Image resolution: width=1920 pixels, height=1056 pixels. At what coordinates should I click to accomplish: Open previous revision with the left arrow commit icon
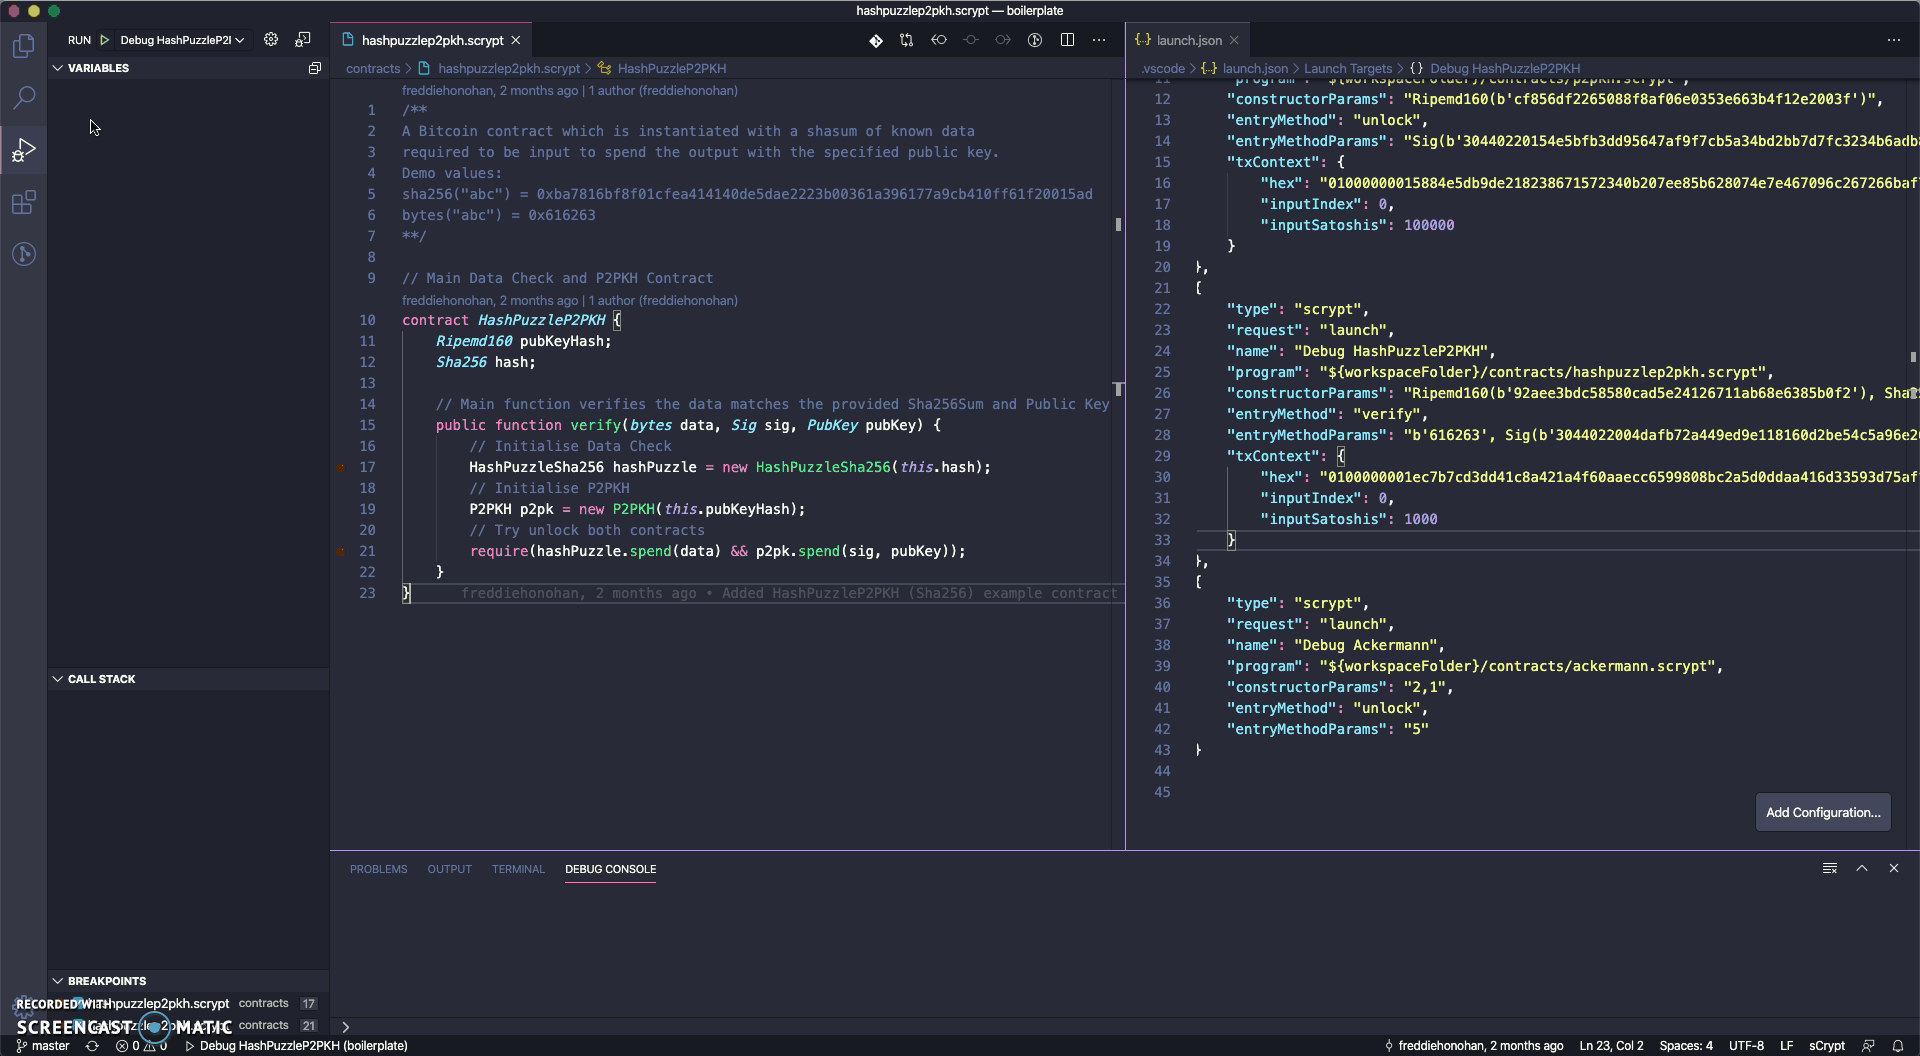[x=939, y=40]
